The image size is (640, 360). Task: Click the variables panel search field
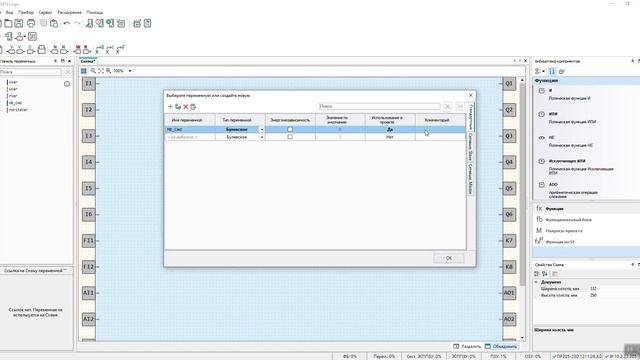[x=30, y=72]
